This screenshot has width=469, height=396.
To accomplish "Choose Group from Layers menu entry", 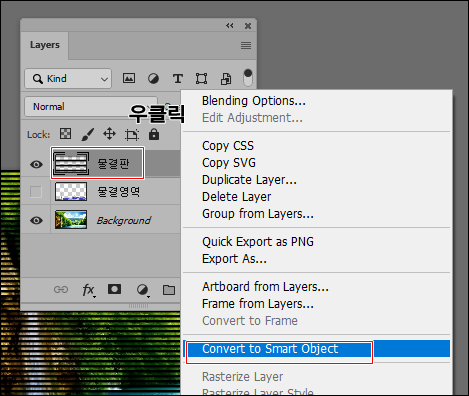I will pyautogui.click(x=258, y=214).
